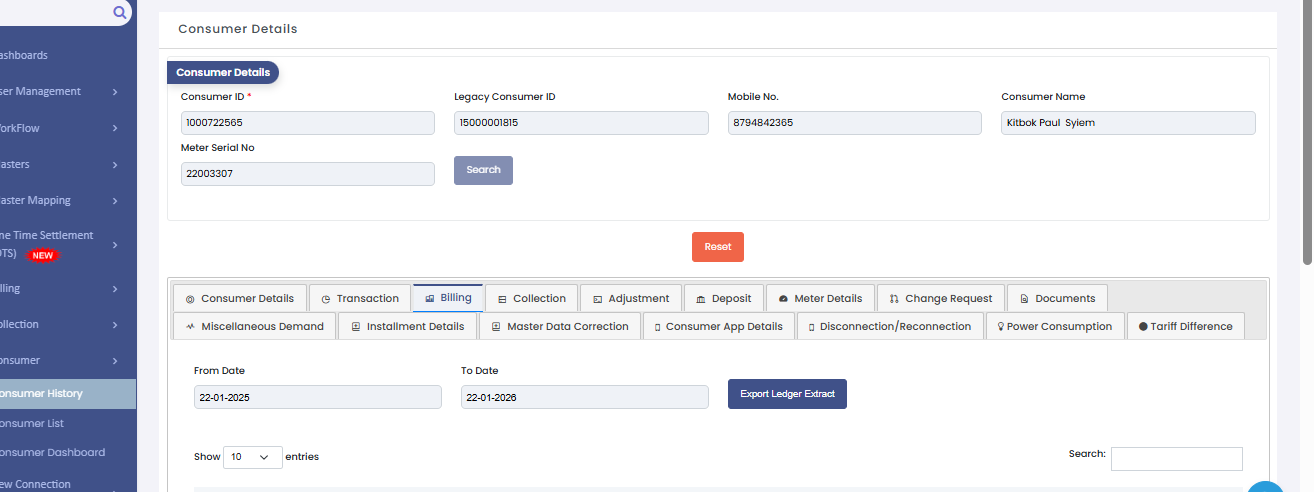Click the Collection tab icon
The image size is (1314, 492).
pyautogui.click(x=503, y=299)
